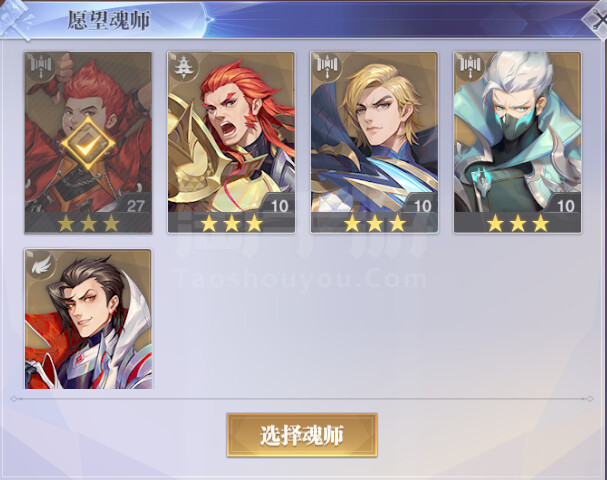This screenshot has width=607, height=480.
Task: Close the 愿望魂师 window
Action: point(597,20)
